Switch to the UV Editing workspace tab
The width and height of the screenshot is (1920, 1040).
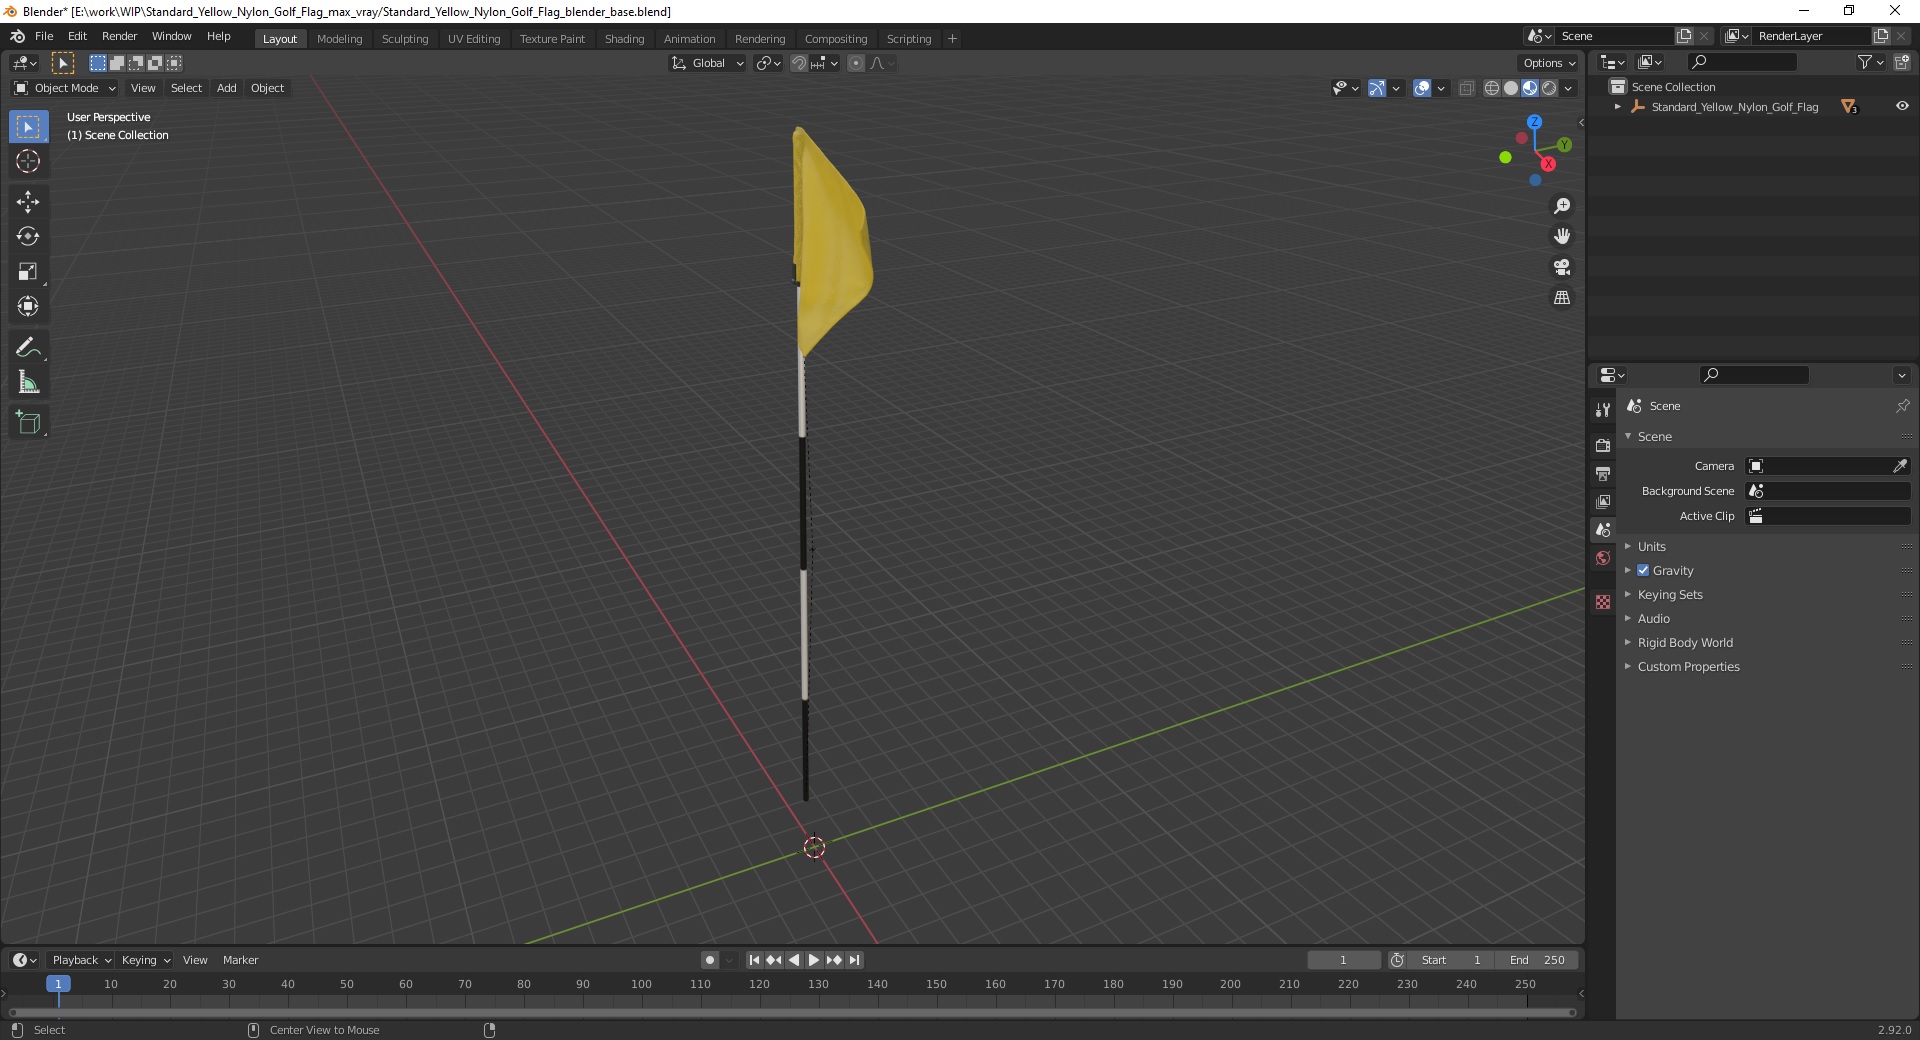pyautogui.click(x=474, y=39)
